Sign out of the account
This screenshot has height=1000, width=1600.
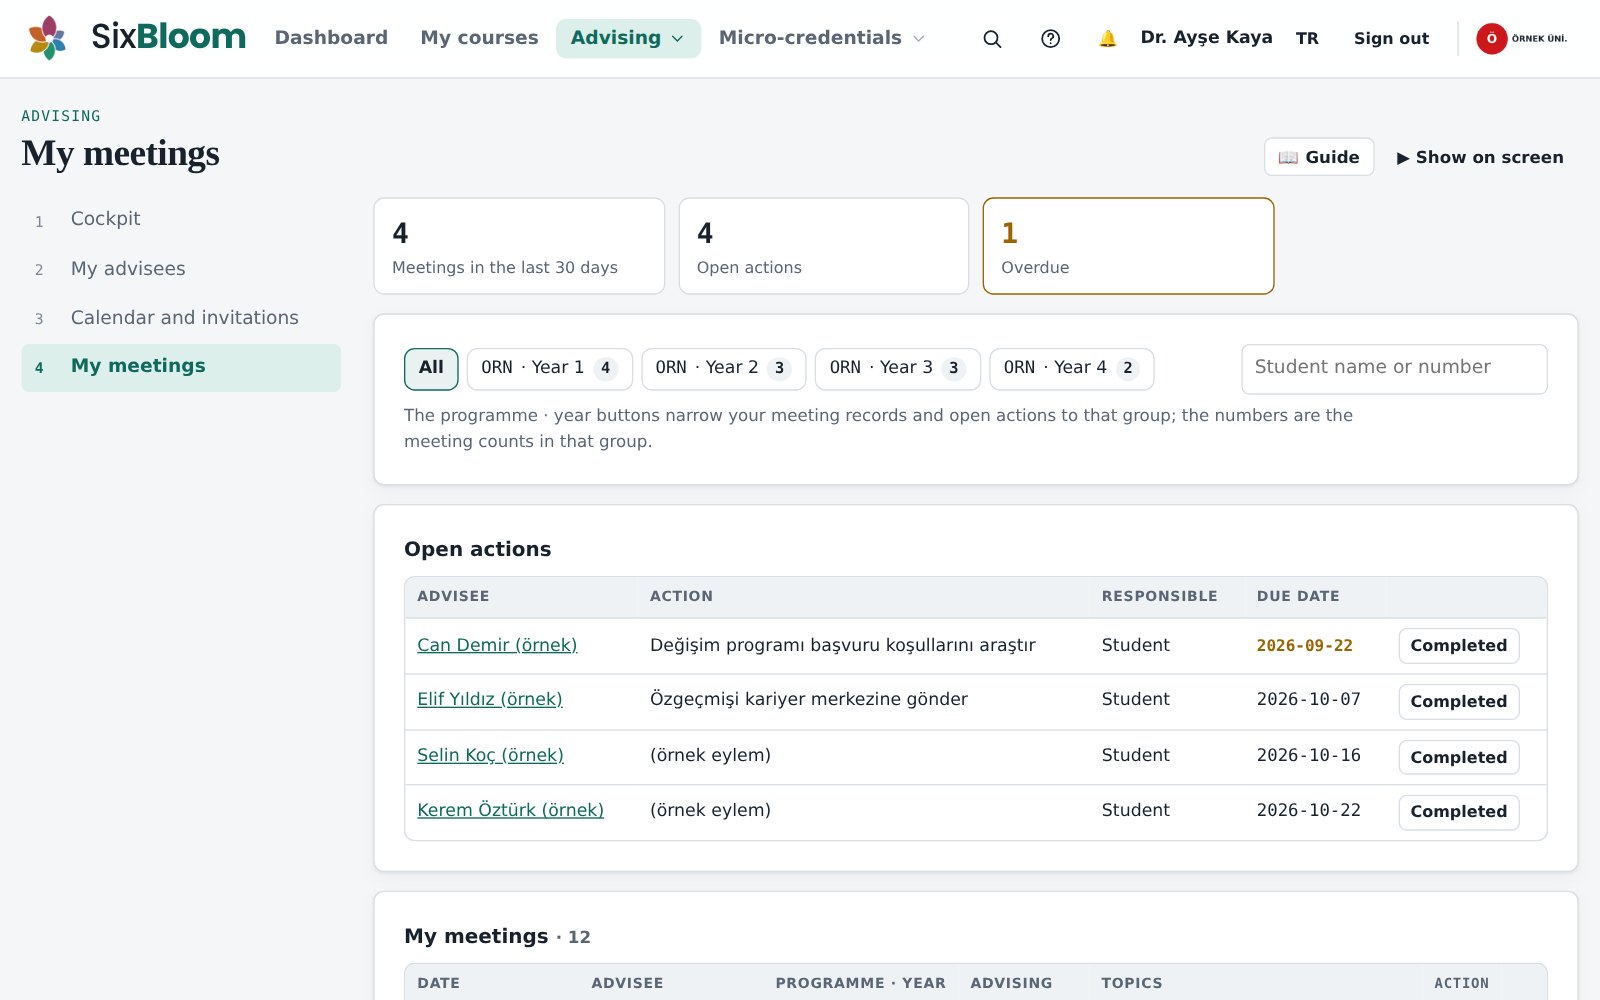coord(1391,39)
